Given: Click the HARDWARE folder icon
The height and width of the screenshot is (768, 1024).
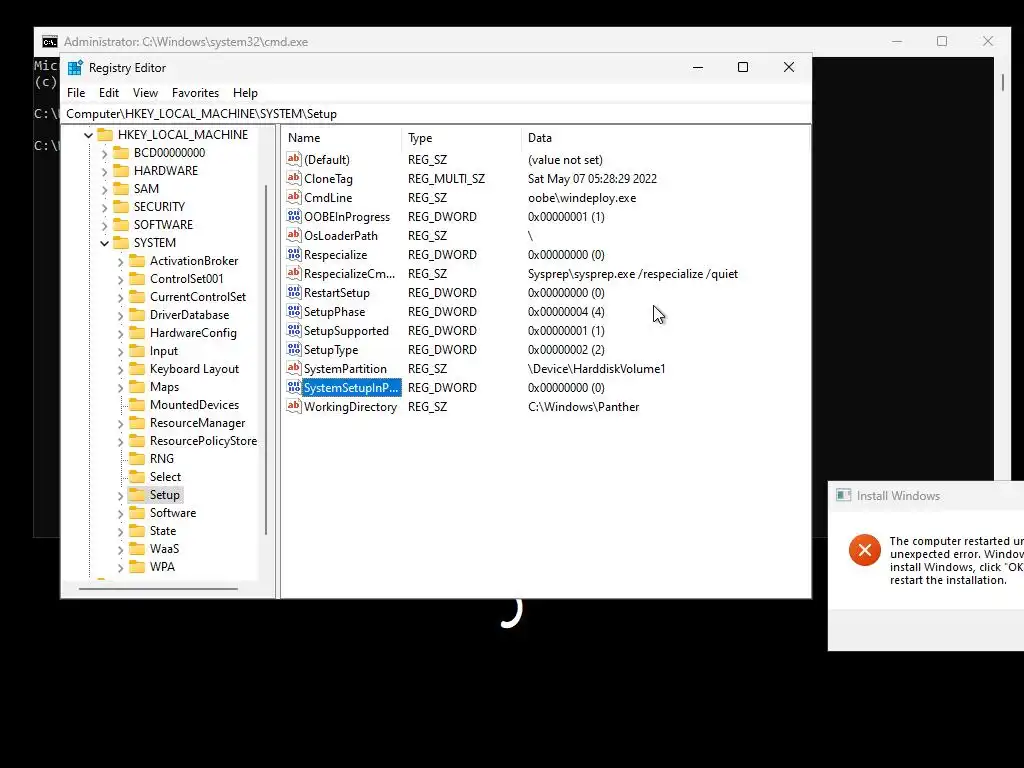Looking at the screenshot, I should (121, 170).
